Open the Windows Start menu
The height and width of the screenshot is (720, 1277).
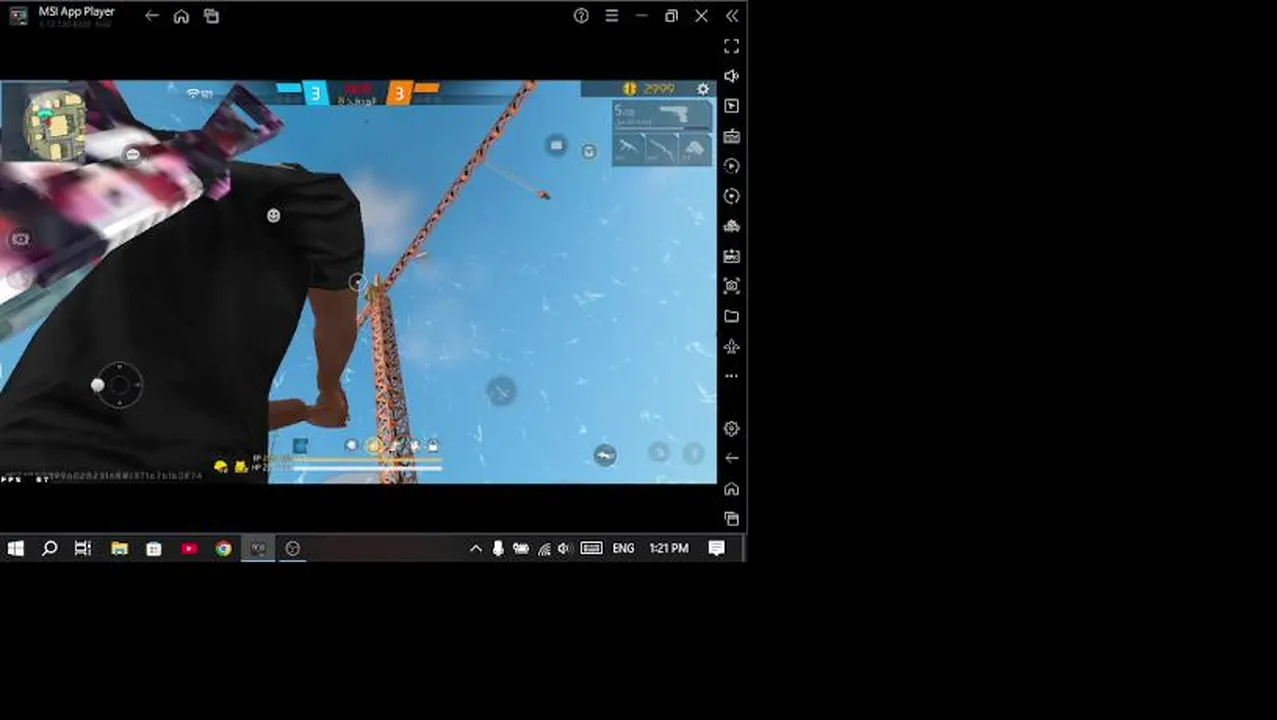pyautogui.click(x=15, y=548)
